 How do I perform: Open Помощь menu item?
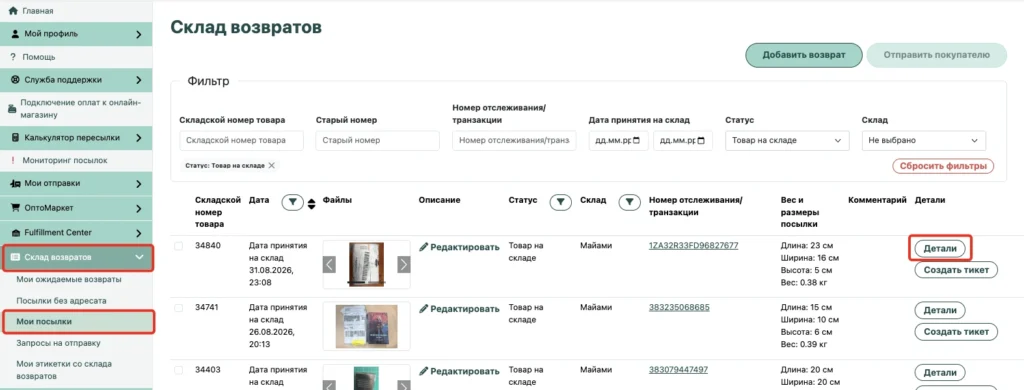coord(39,57)
